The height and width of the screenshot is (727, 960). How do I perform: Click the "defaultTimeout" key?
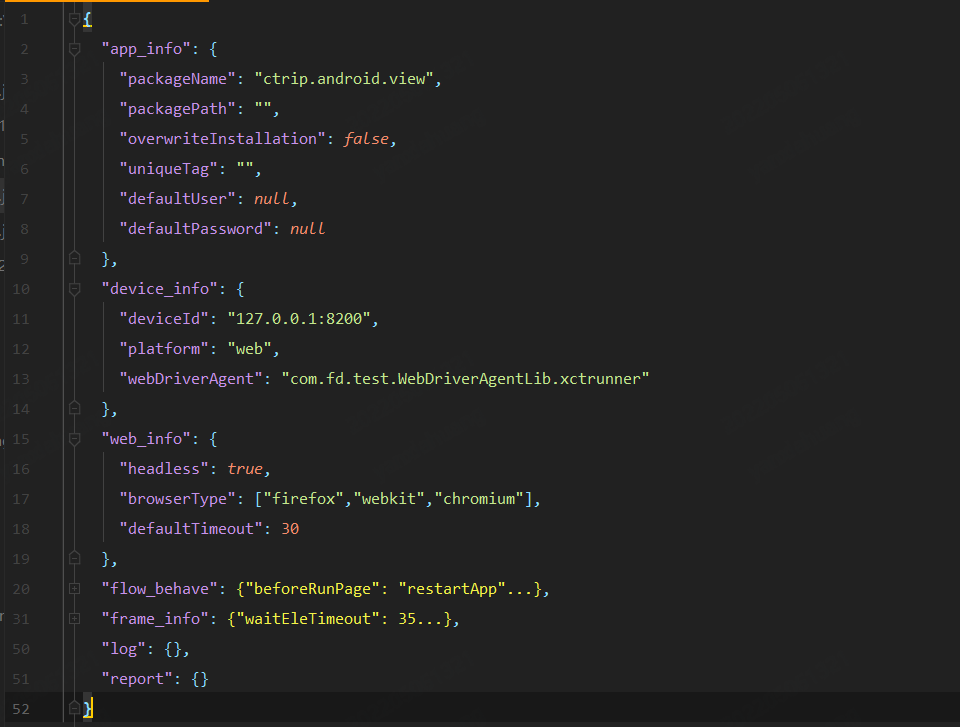(x=191, y=529)
